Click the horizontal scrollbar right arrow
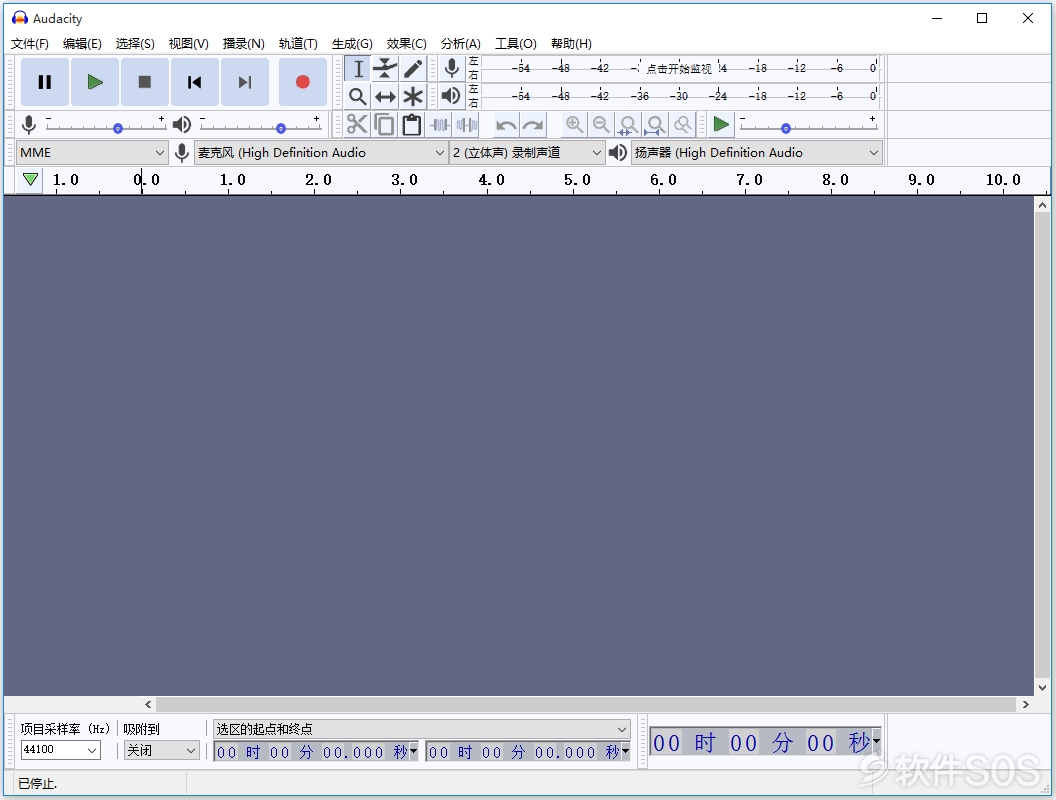This screenshot has height=800, width=1056. click(1025, 704)
